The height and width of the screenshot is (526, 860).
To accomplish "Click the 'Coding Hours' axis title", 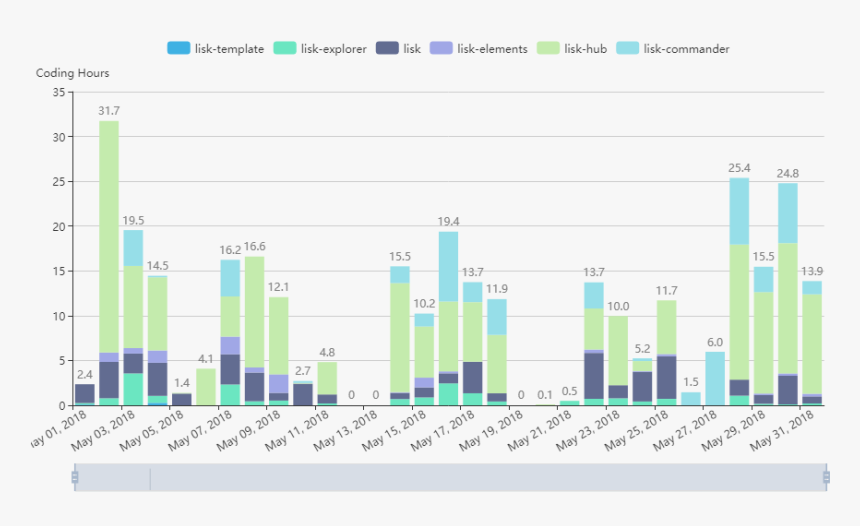I will tap(72, 73).
